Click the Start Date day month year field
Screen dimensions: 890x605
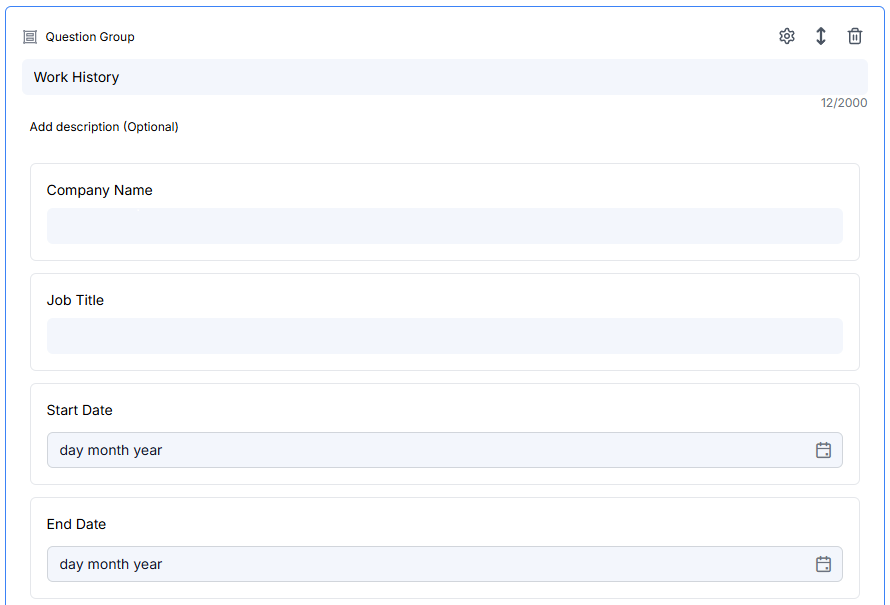click(x=400, y=450)
